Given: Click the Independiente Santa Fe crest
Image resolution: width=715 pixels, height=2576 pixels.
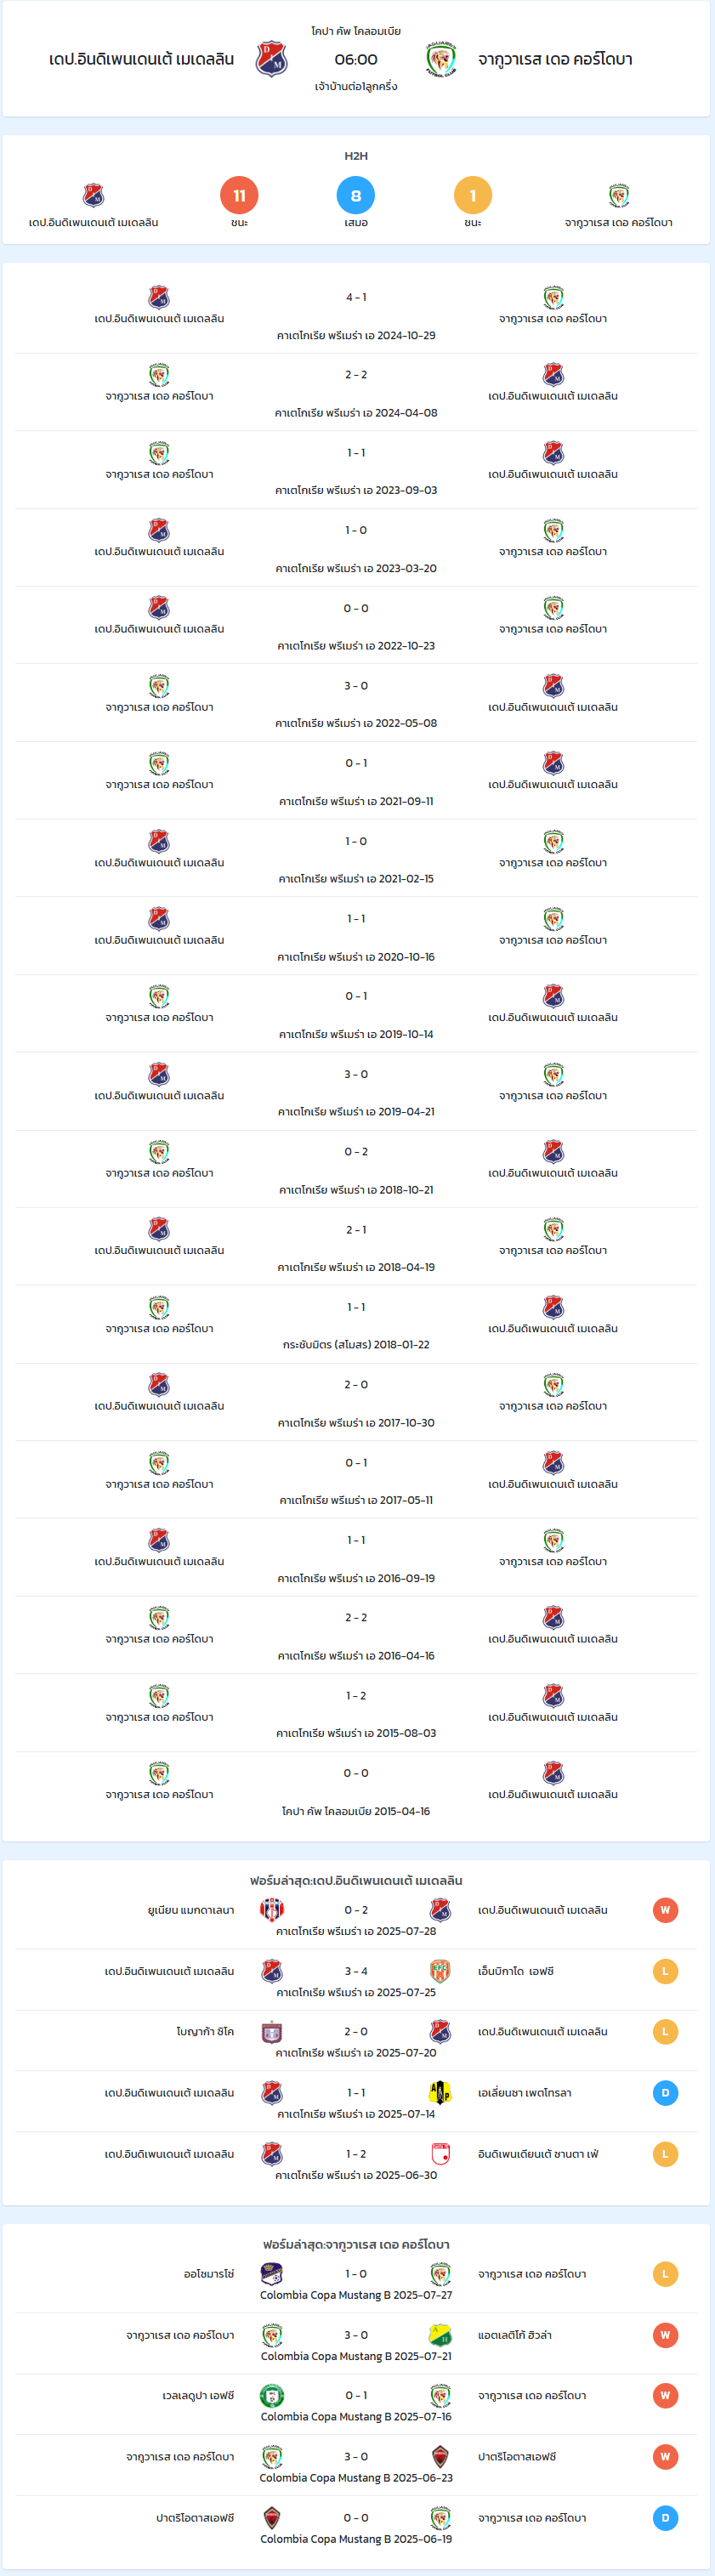Looking at the screenshot, I should click(440, 2153).
